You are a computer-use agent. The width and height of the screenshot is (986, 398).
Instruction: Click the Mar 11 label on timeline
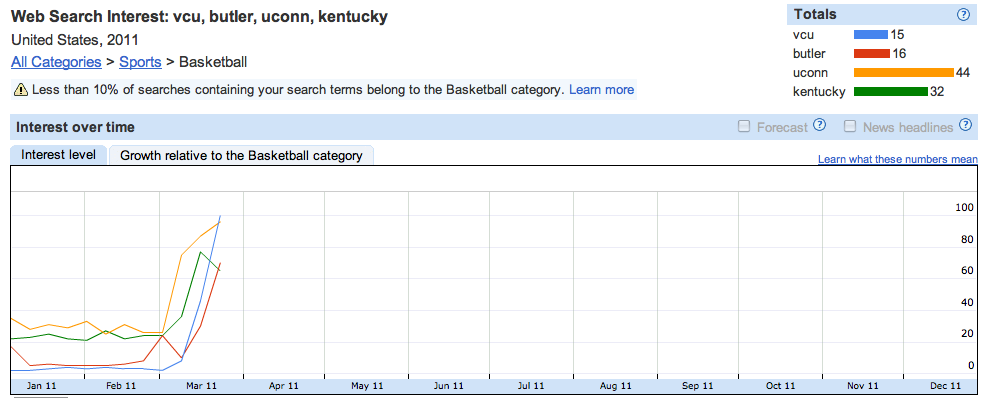click(202, 385)
